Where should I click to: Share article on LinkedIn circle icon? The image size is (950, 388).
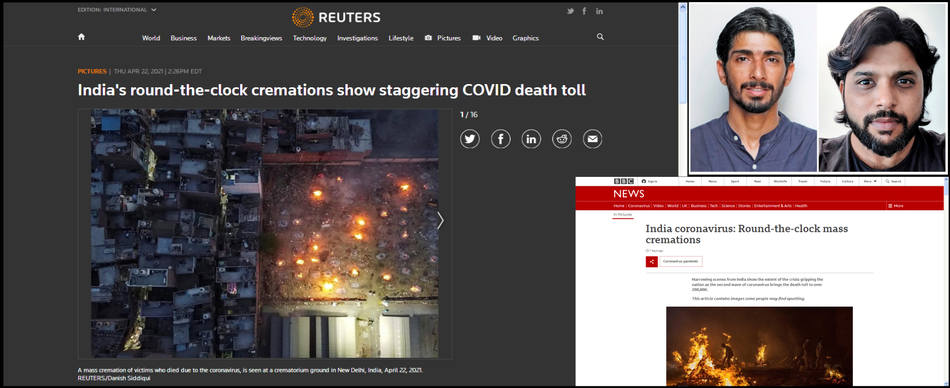pos(531,139)
